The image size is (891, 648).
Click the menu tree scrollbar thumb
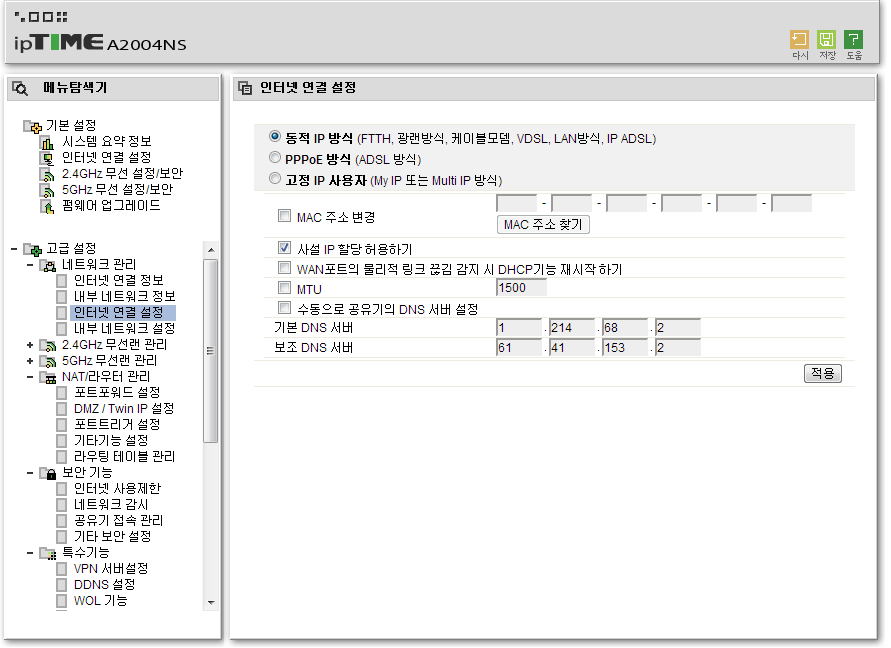pos(210,351)
